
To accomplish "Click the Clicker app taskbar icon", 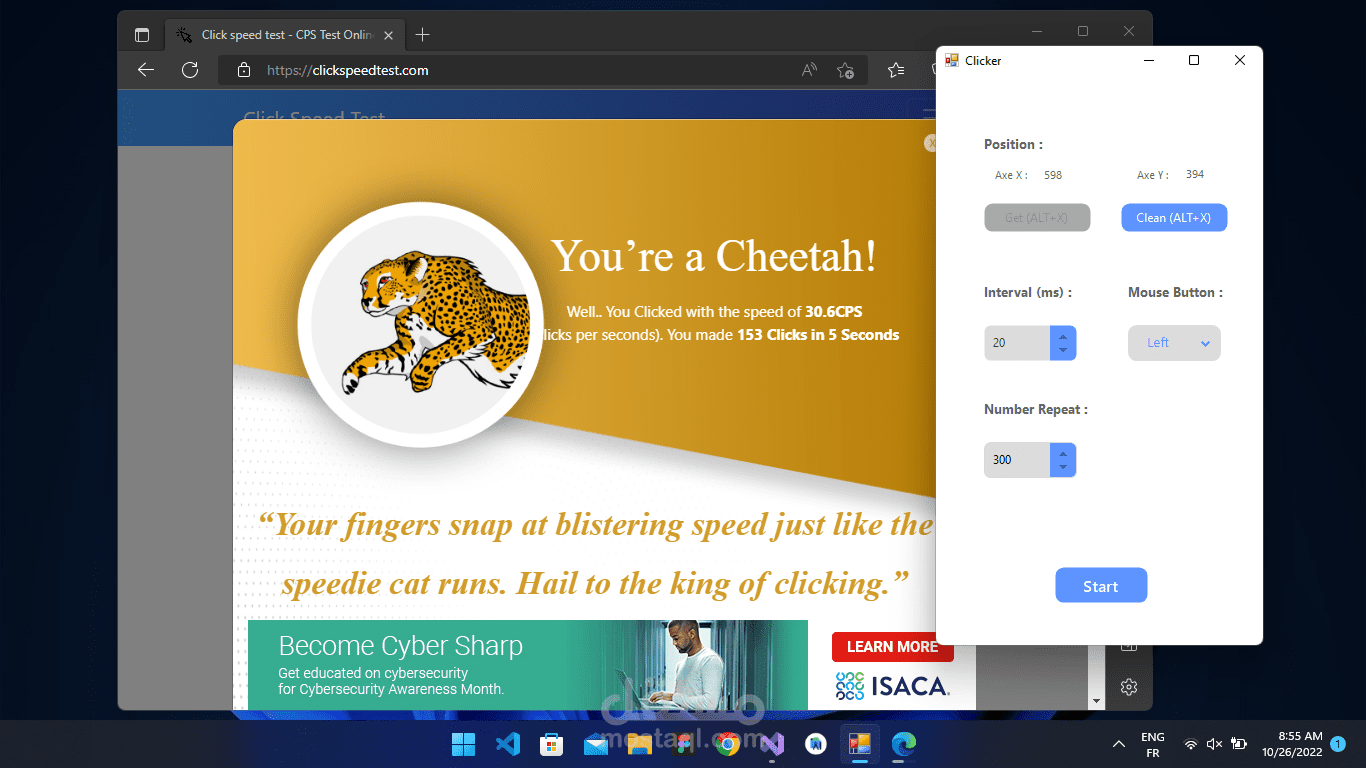I will pyautogui.click(x=860, y=744).
